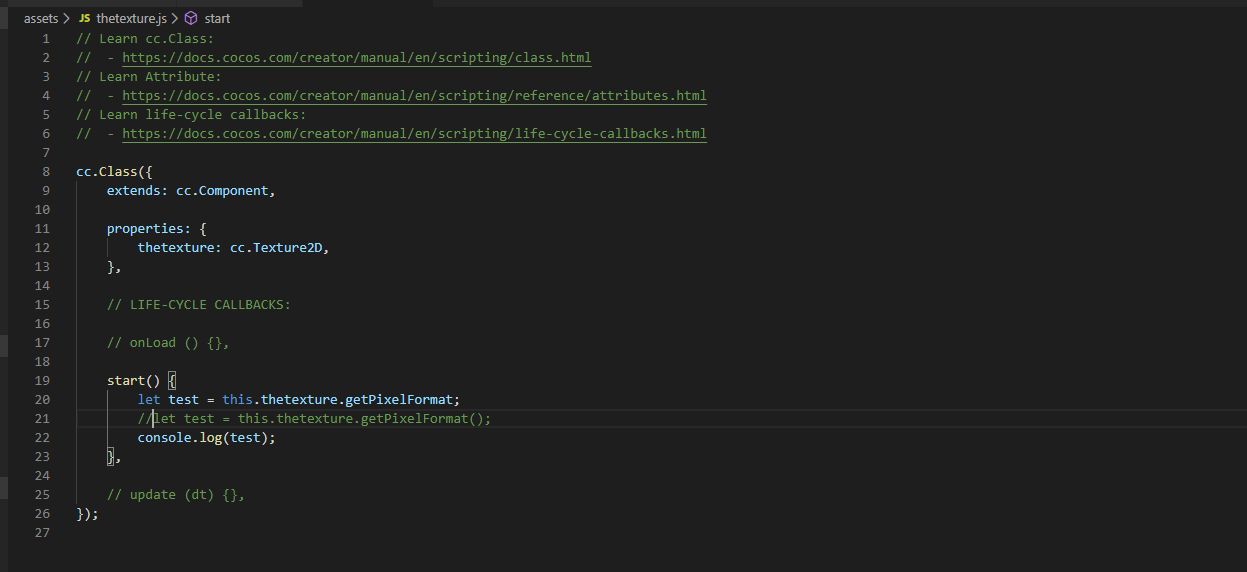Image resolution: width=1247 pixels, height=572 pixels.
Task: Click the chevron after assets breadcrumb
Action: tap(67, 19)
